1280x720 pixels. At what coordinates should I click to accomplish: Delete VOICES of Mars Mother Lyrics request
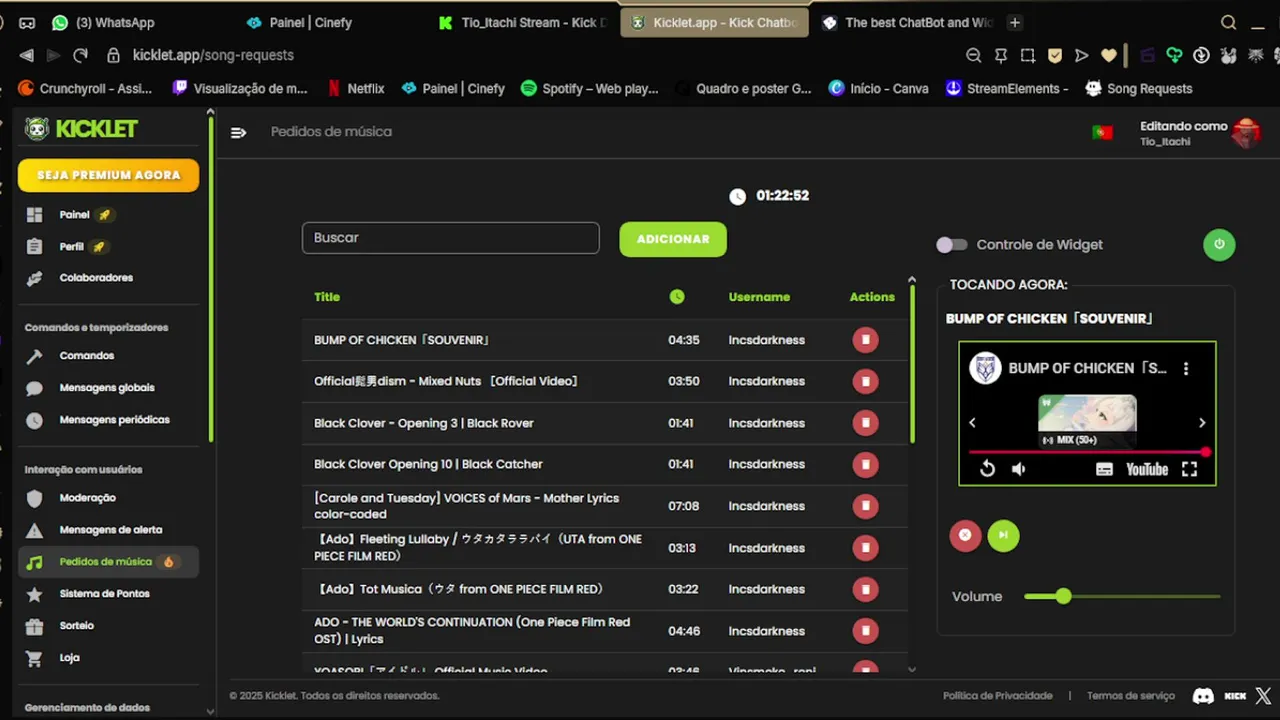[865, 506]
